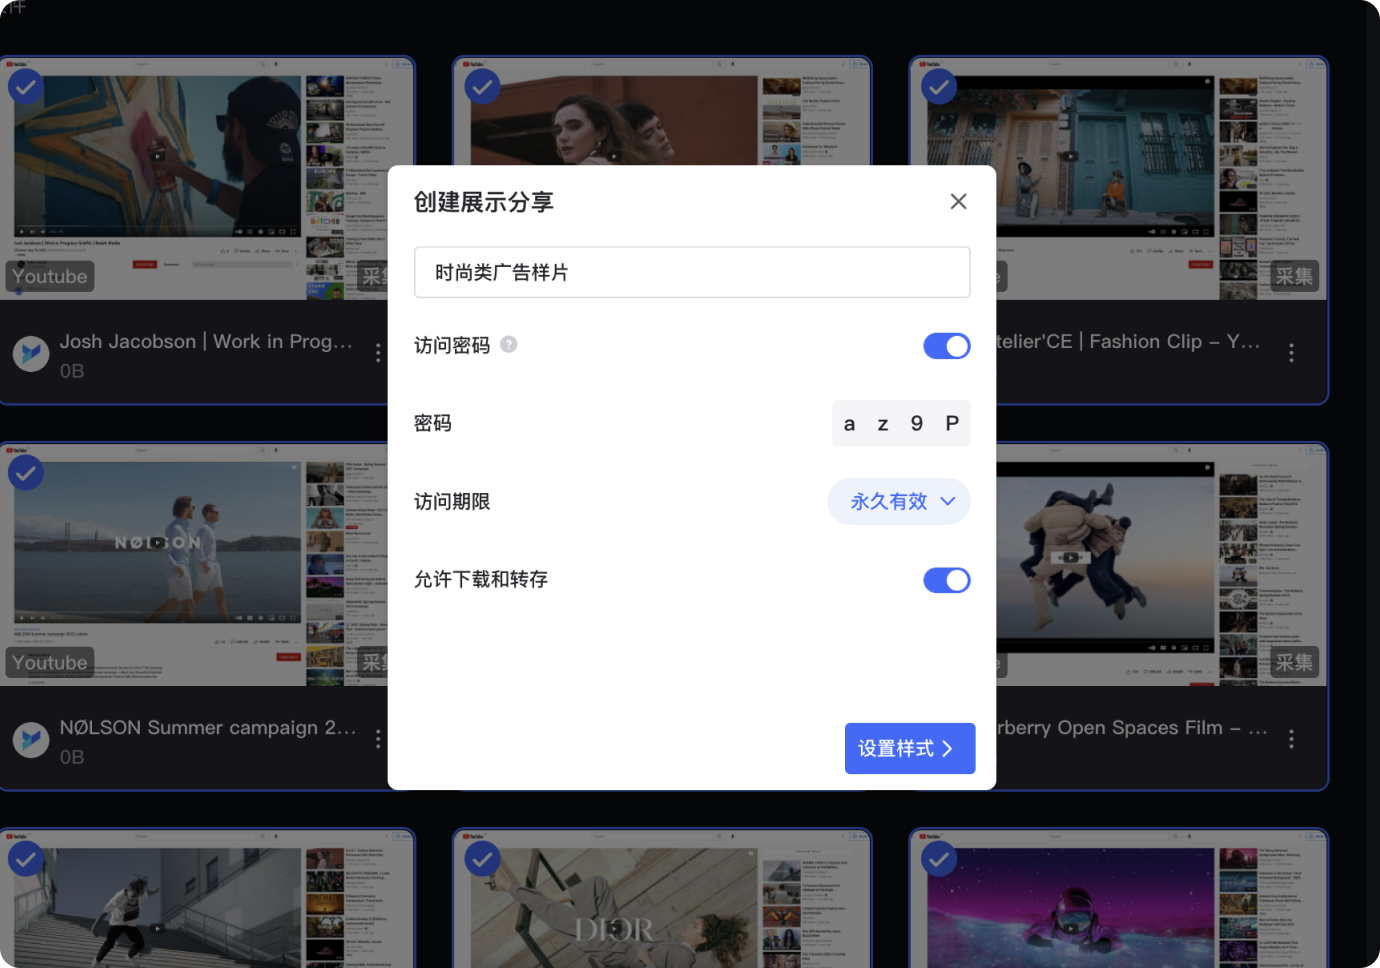This screenshot has height=968, width=1380.
Task: Open the 访问密码 help tooltip icon
Action: point(509,344)
